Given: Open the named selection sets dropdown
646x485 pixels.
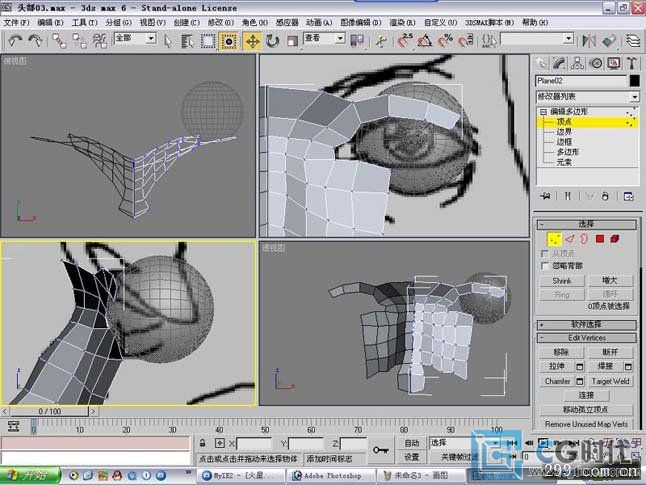Looking at the screenshot, I should point(569,38).
